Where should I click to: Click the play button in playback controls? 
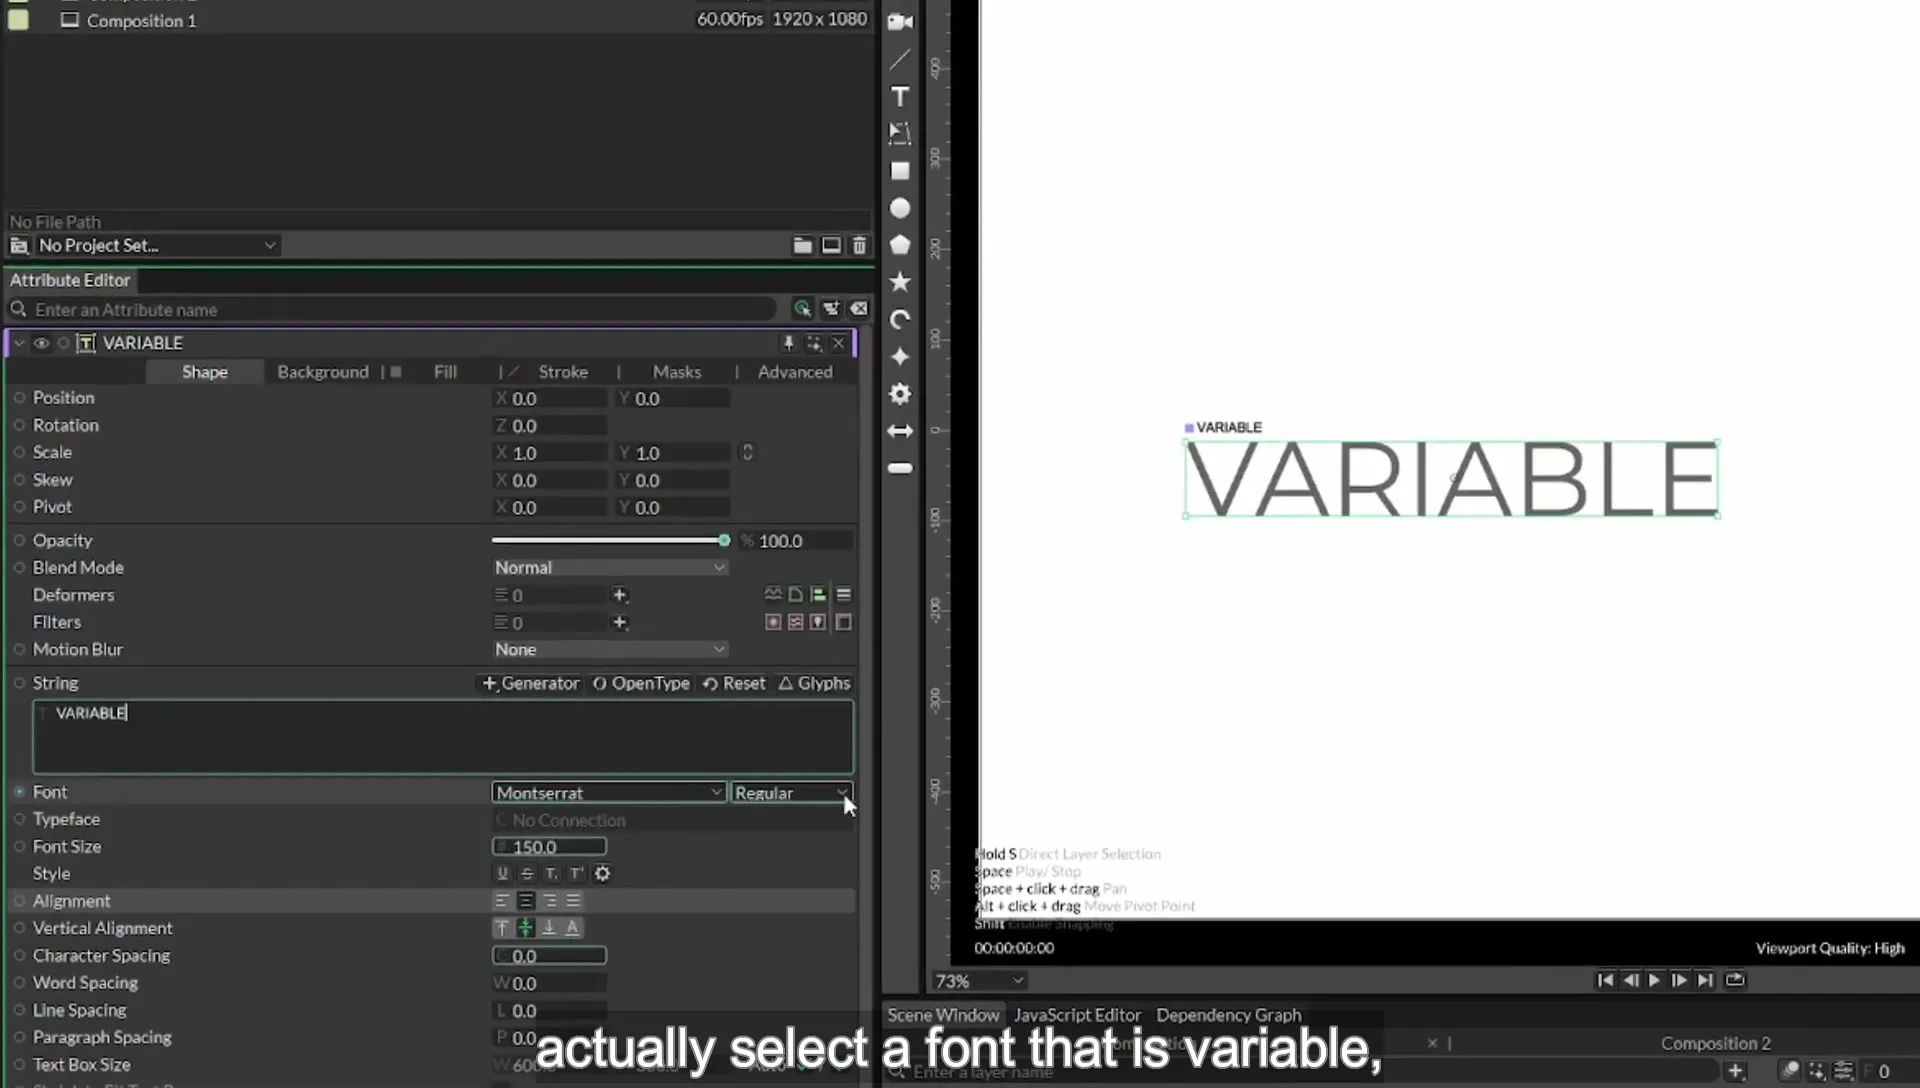click(x=1654, y=980)
